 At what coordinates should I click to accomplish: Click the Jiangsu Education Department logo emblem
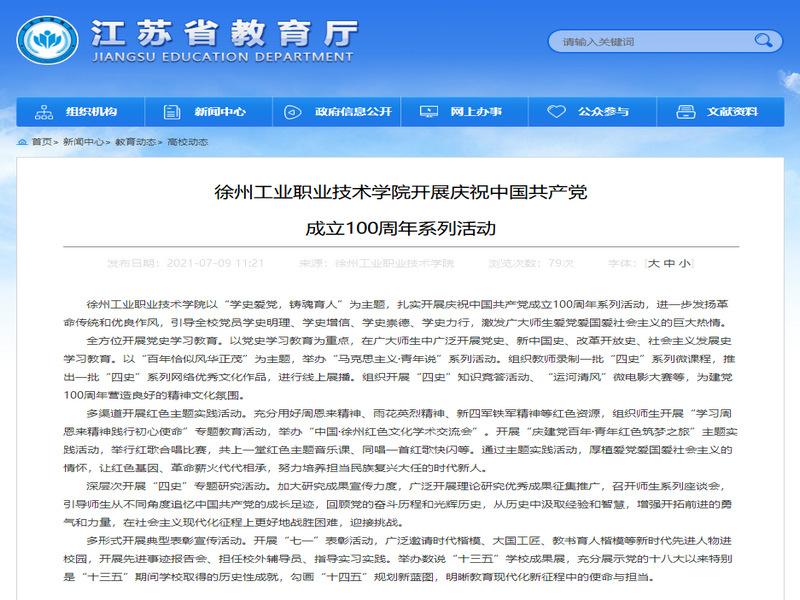point(44,40)
